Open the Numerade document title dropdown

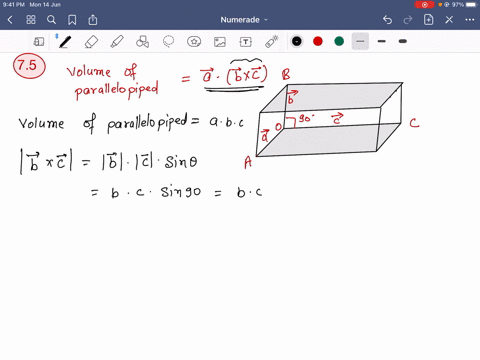point(244,20)
